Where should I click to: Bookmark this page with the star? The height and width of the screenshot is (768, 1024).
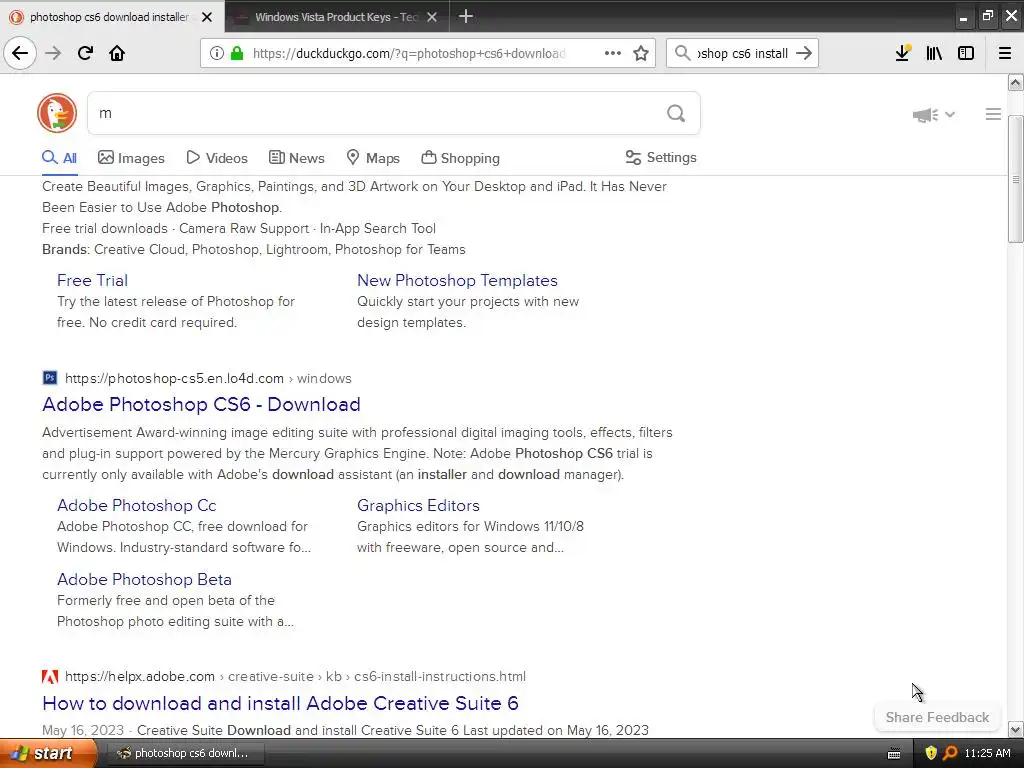[x=641, y=53]
